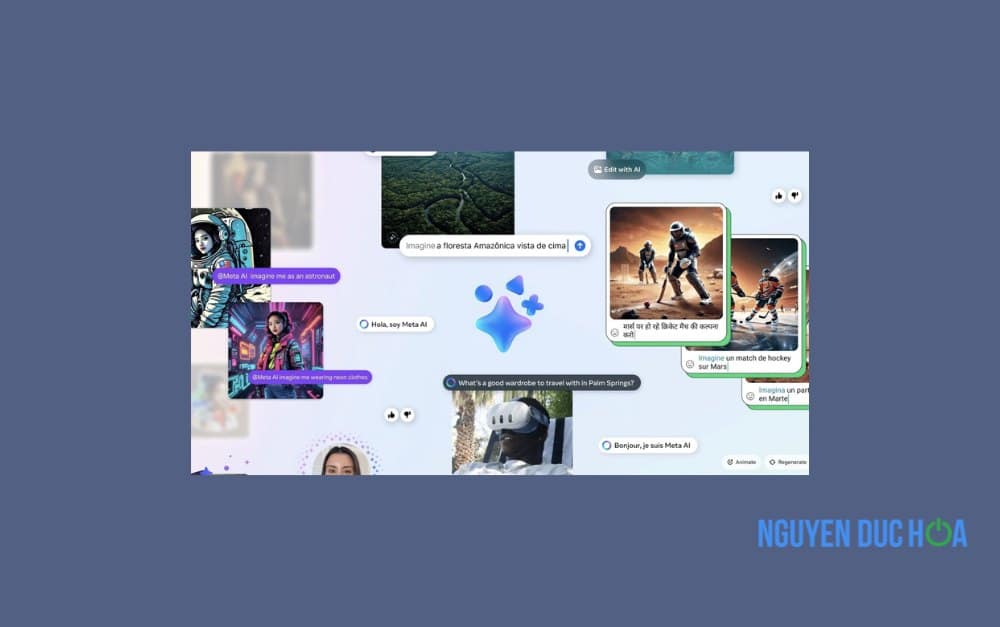Click the Palm Springs wardrobe question bubble
1000x627 pixels.
point(541,383)
